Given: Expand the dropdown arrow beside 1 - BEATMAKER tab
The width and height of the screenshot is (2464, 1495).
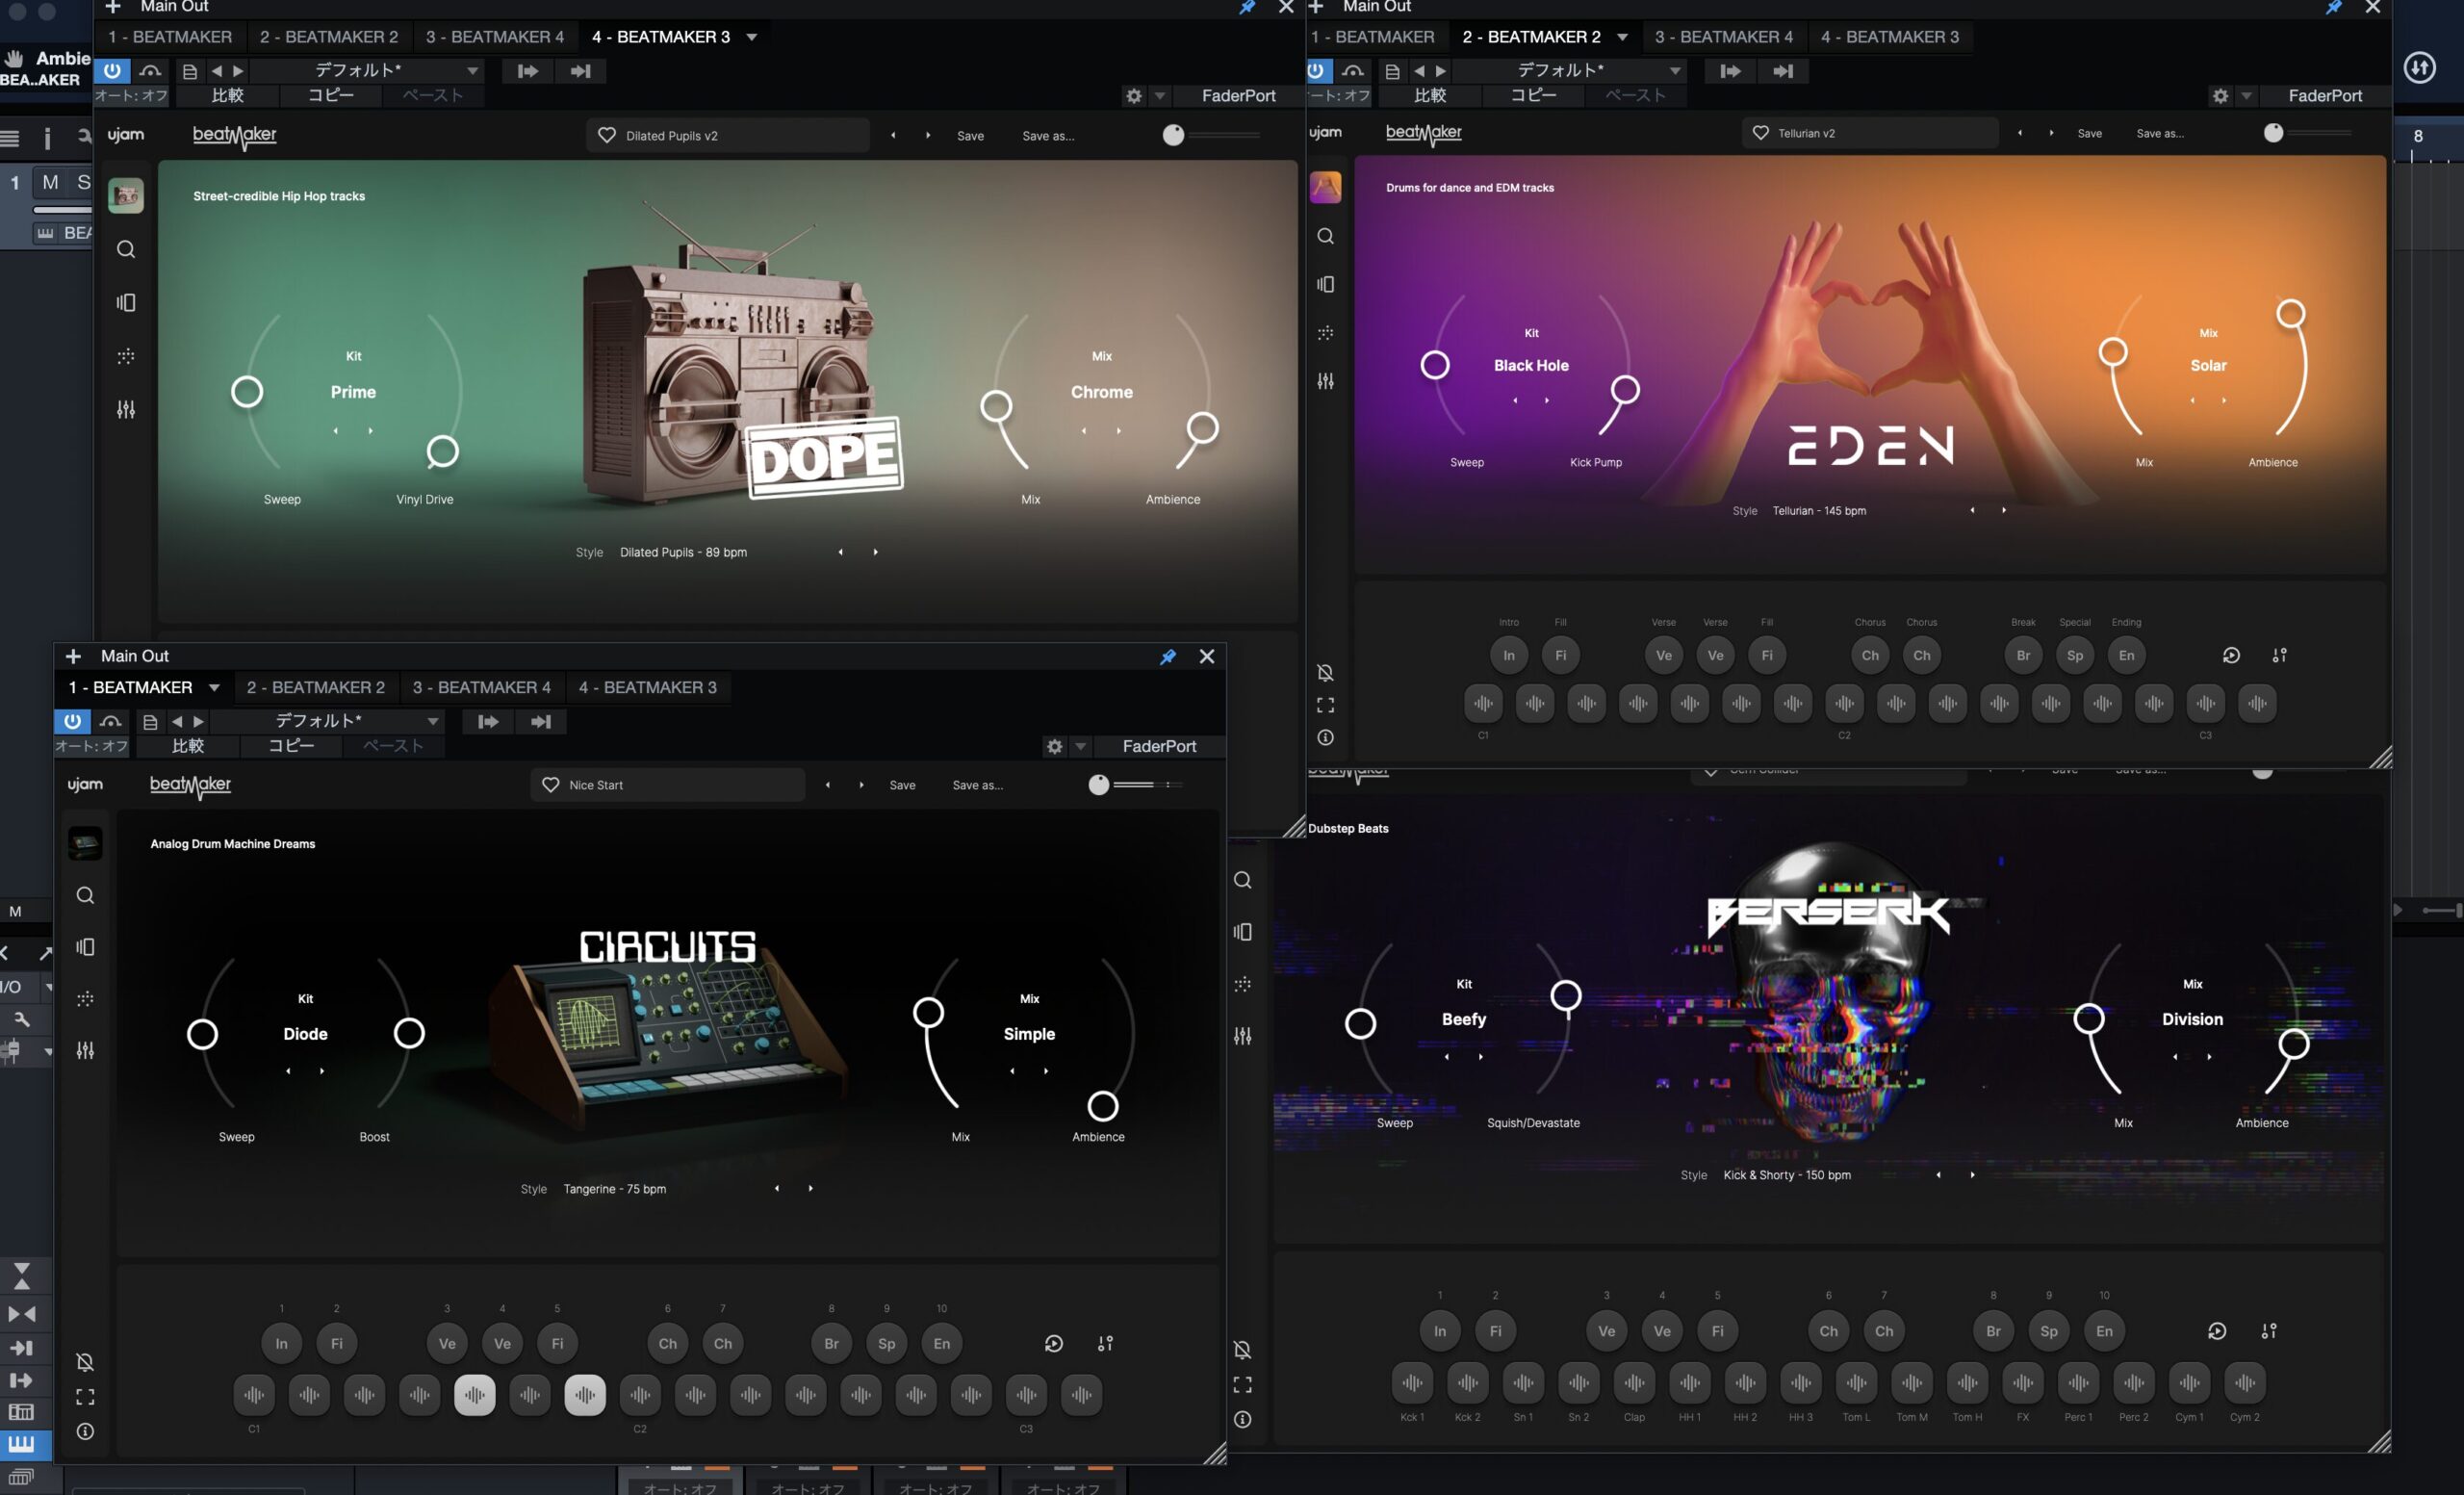Looking at the screenshot, I should tap(214, 687).
